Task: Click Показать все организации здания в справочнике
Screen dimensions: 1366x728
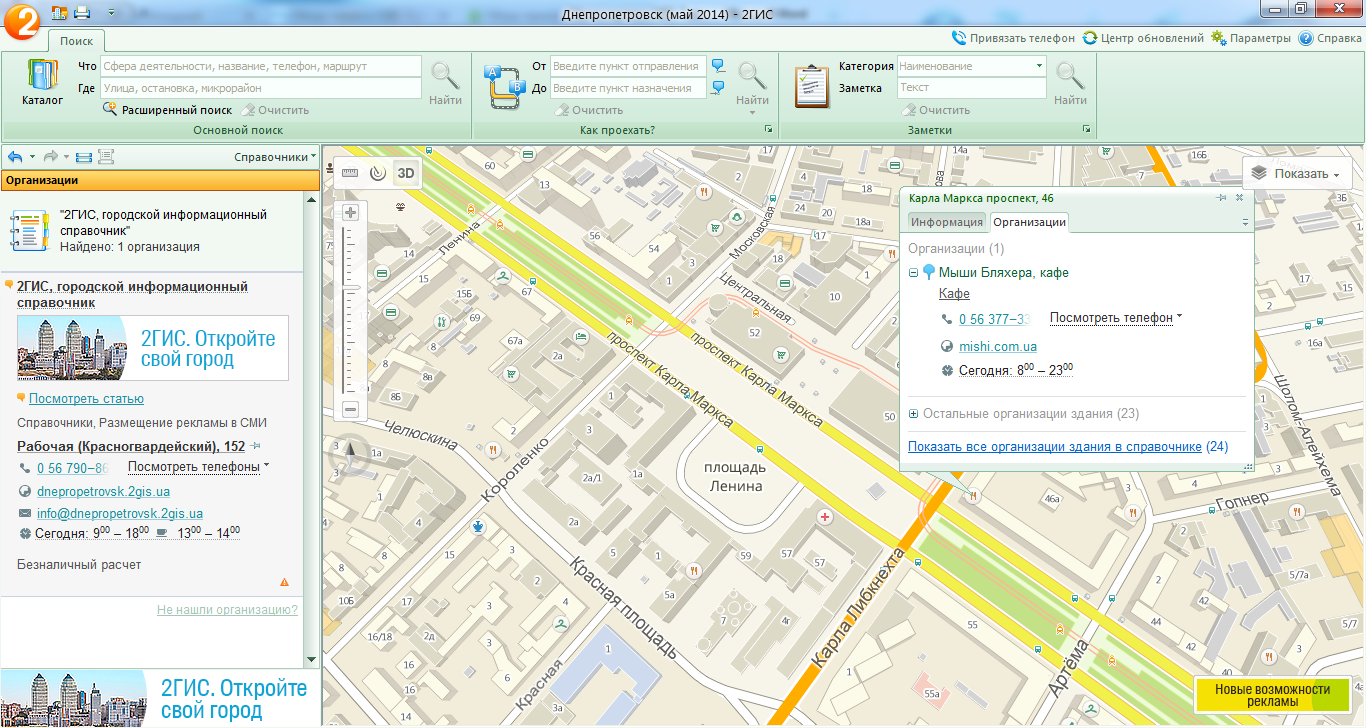Action: pyautogui.click(x=1055, y=446)
